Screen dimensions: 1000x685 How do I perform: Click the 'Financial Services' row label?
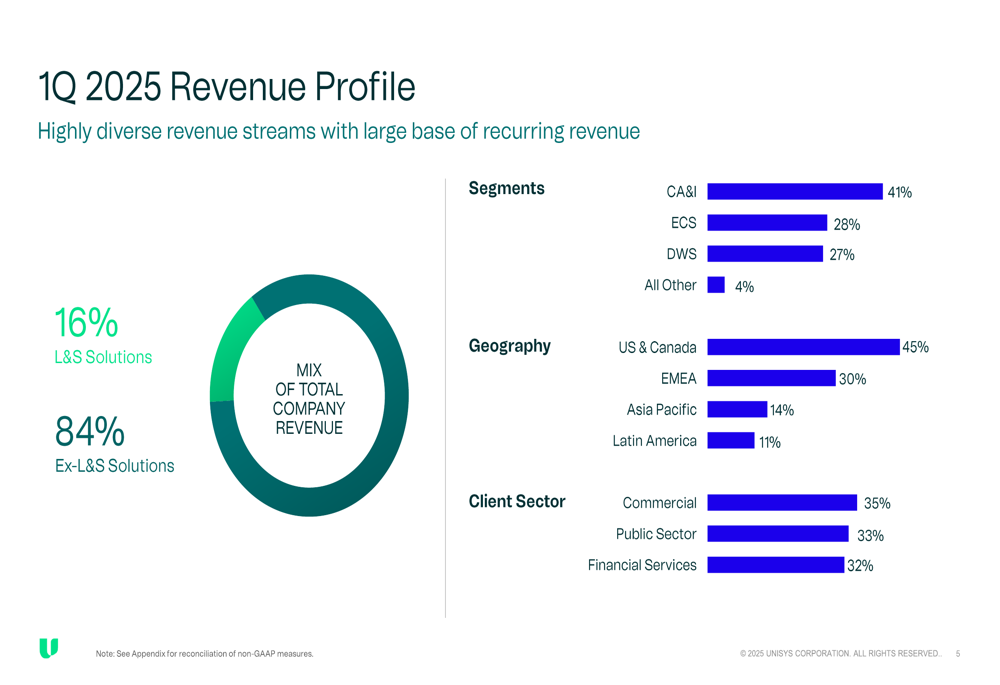click(642, 565)
